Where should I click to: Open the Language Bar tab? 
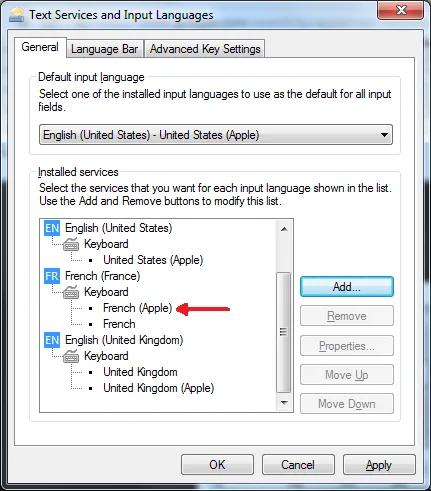[x=105, y=49]
